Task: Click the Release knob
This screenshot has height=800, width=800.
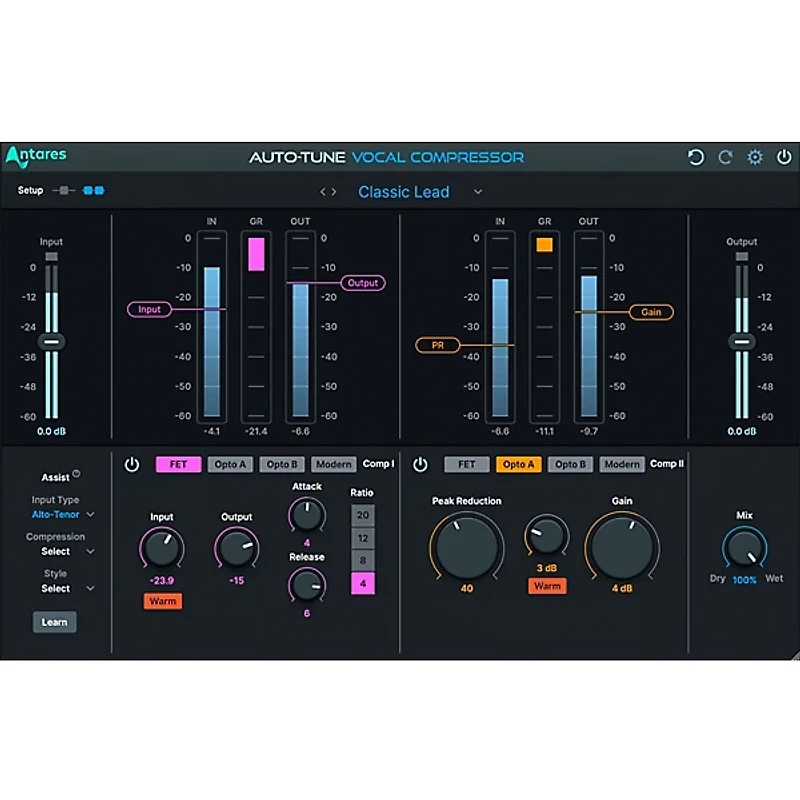Action: tap(307, 585)
